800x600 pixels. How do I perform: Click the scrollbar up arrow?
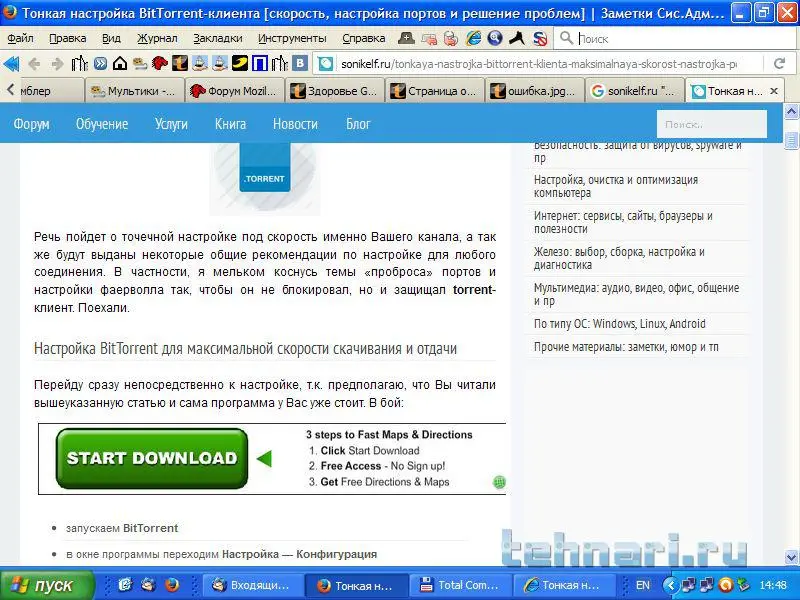[791, 112]
